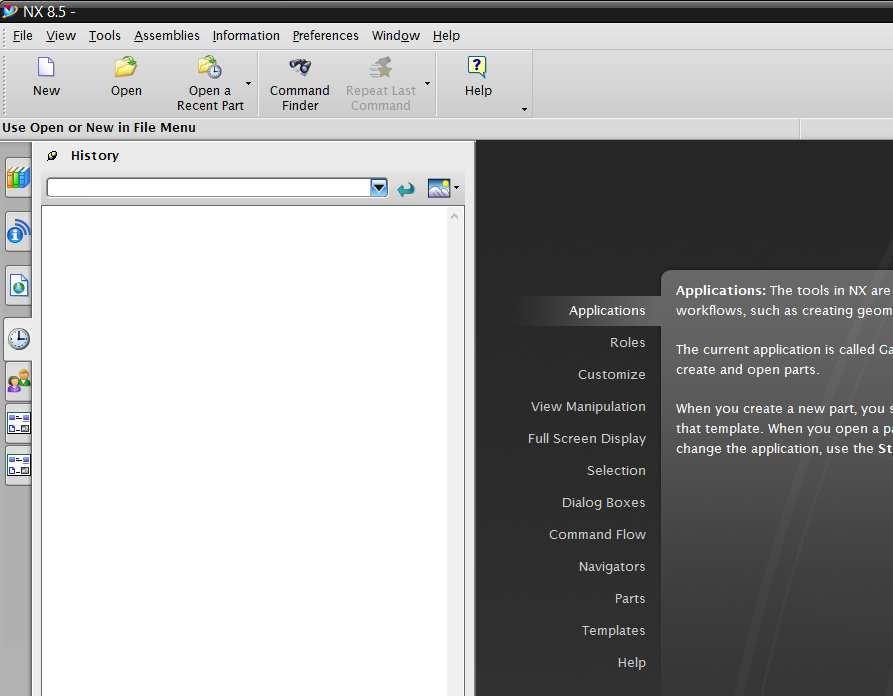Open a Recent Part icon
The width and height of the screenshot is (893, 696).
click(210, 67)
